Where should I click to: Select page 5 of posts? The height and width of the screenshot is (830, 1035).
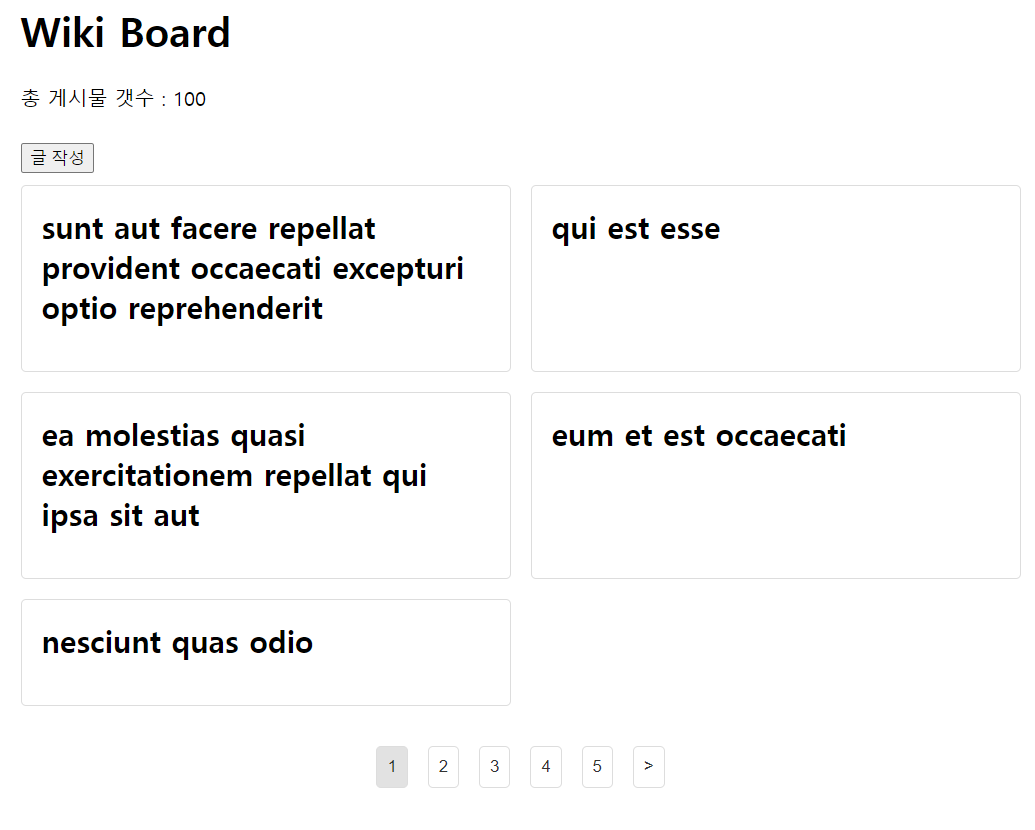[x=597, y=766]
